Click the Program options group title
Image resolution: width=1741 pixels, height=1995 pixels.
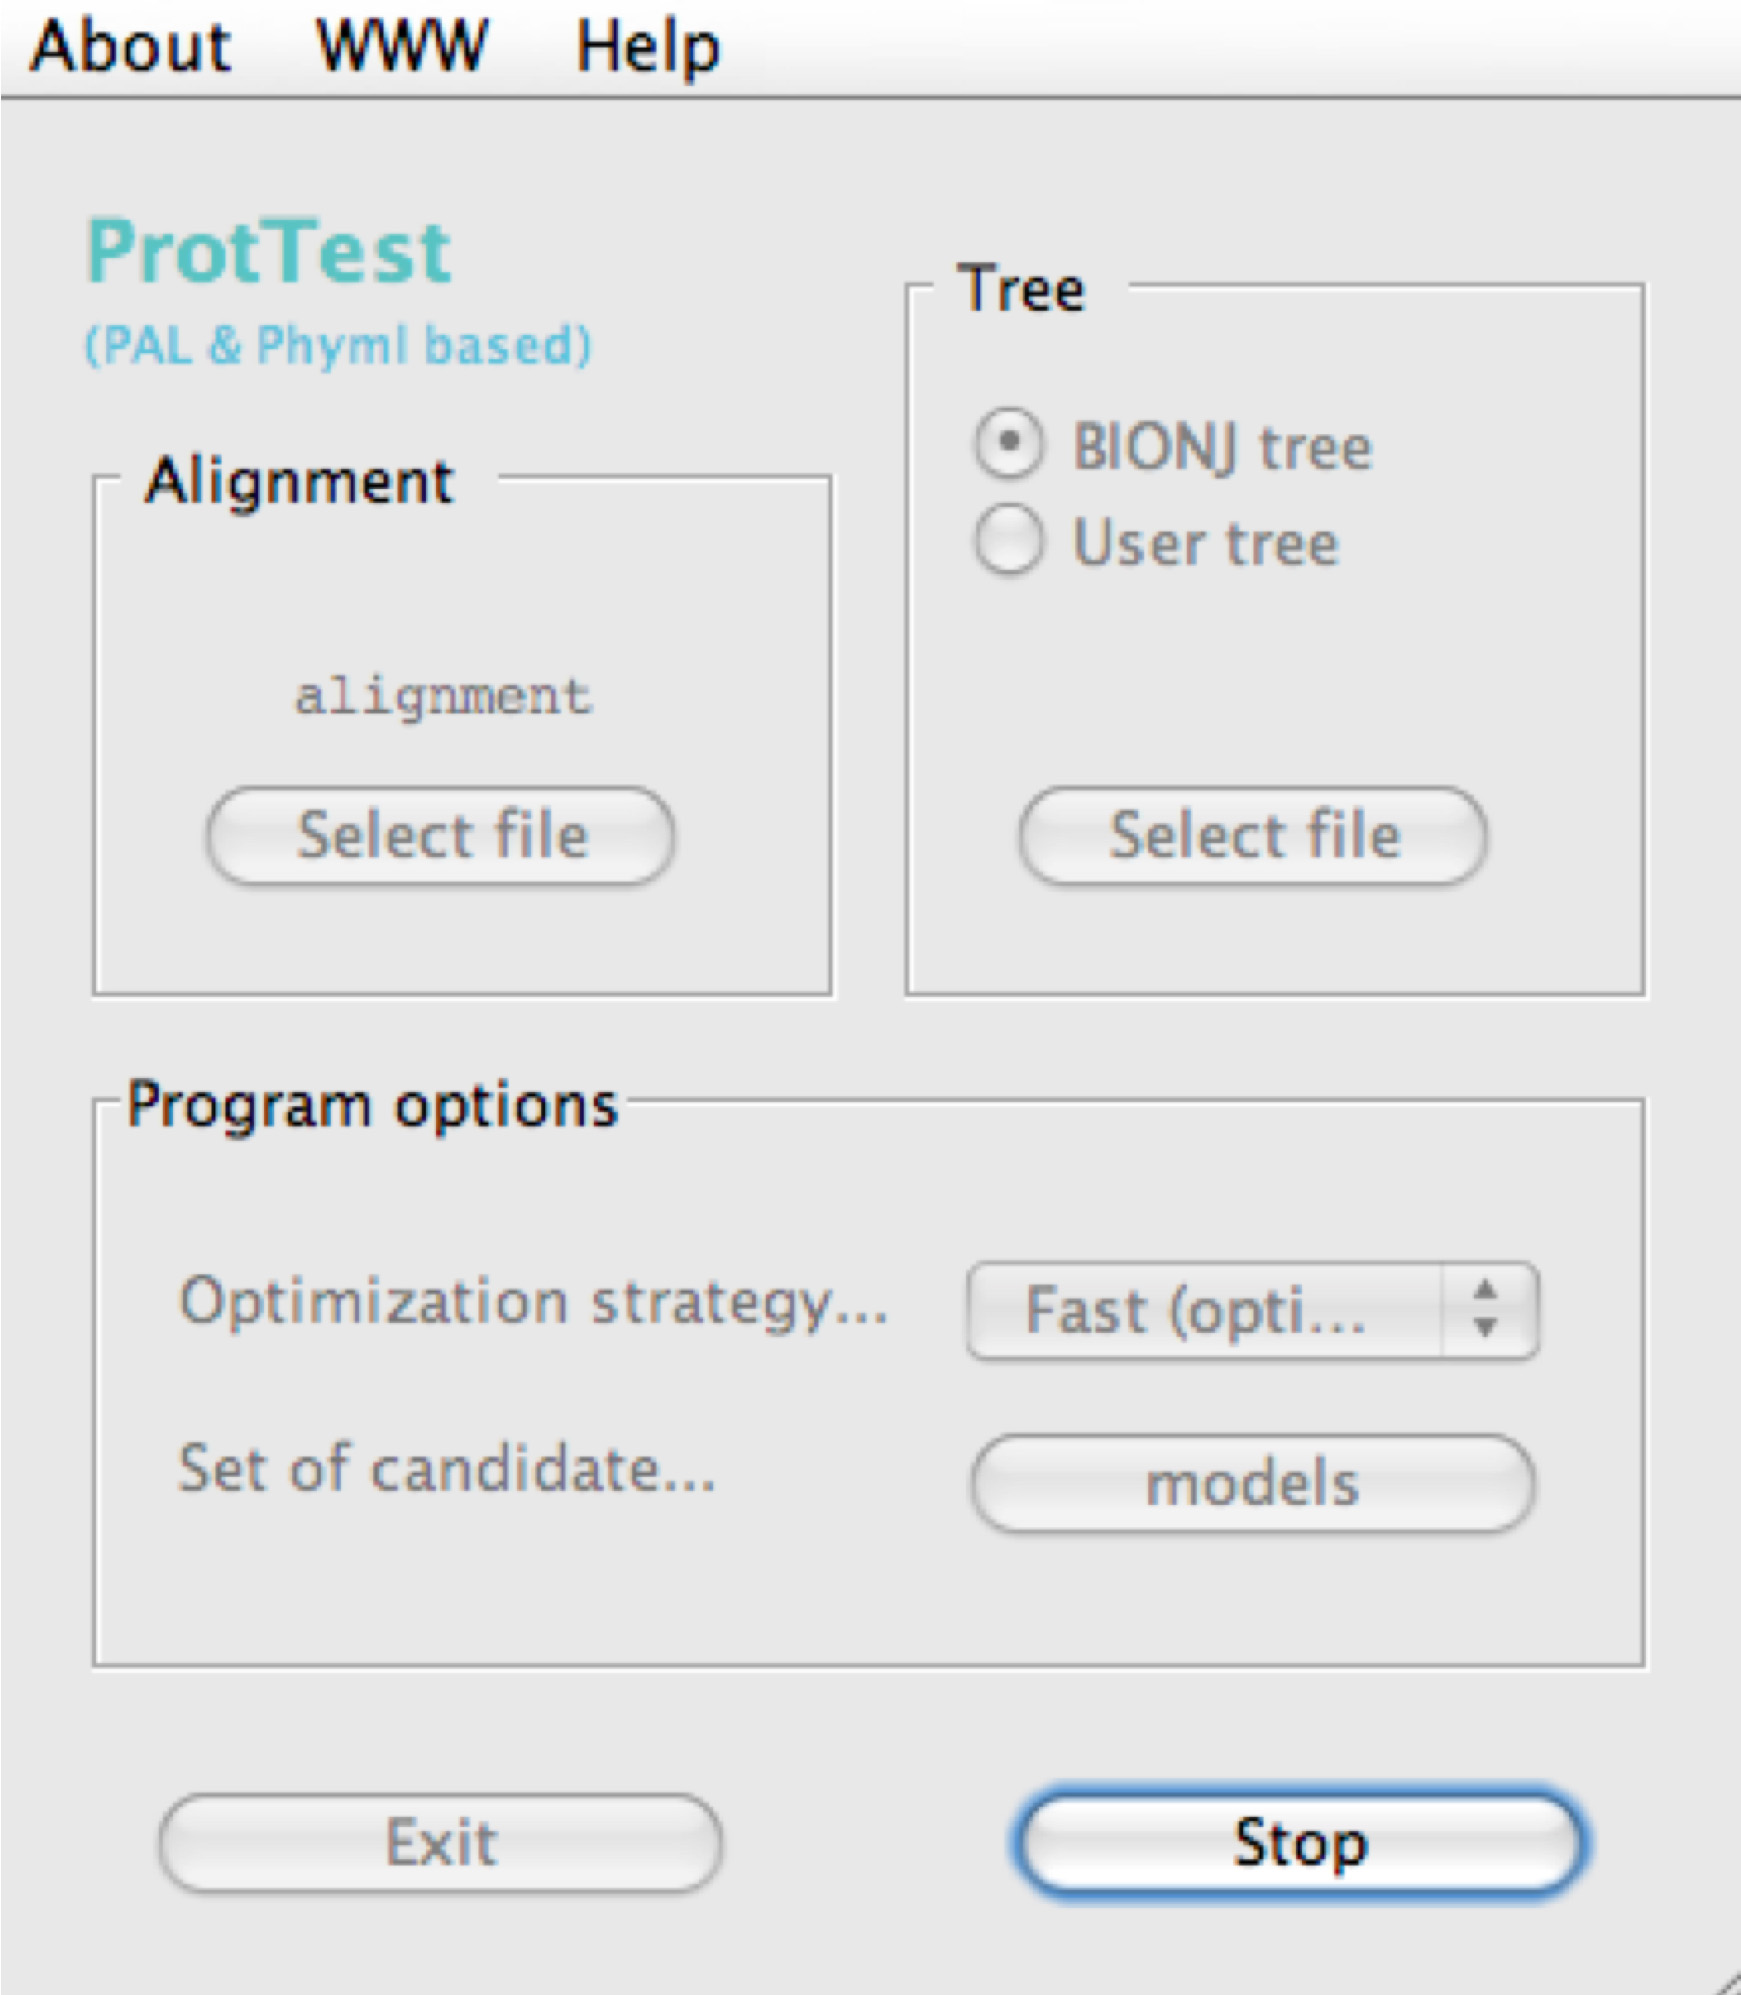[373, 1105]
